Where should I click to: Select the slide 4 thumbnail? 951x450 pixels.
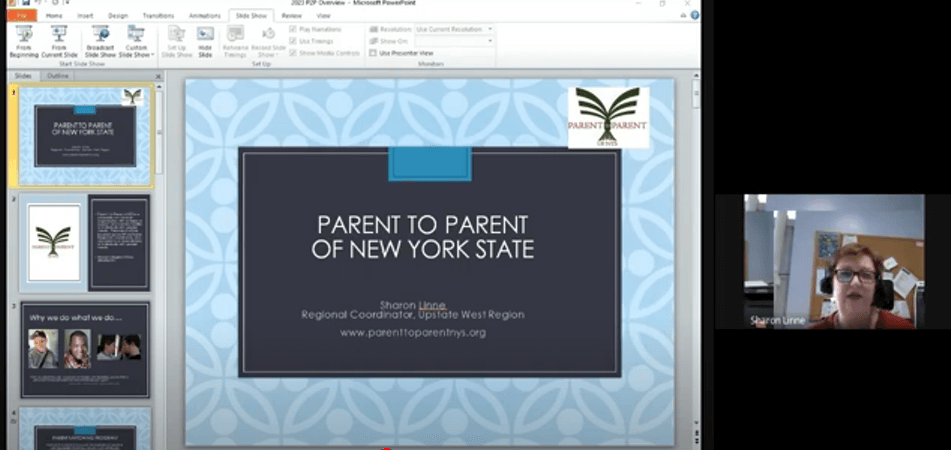(85, 429)
